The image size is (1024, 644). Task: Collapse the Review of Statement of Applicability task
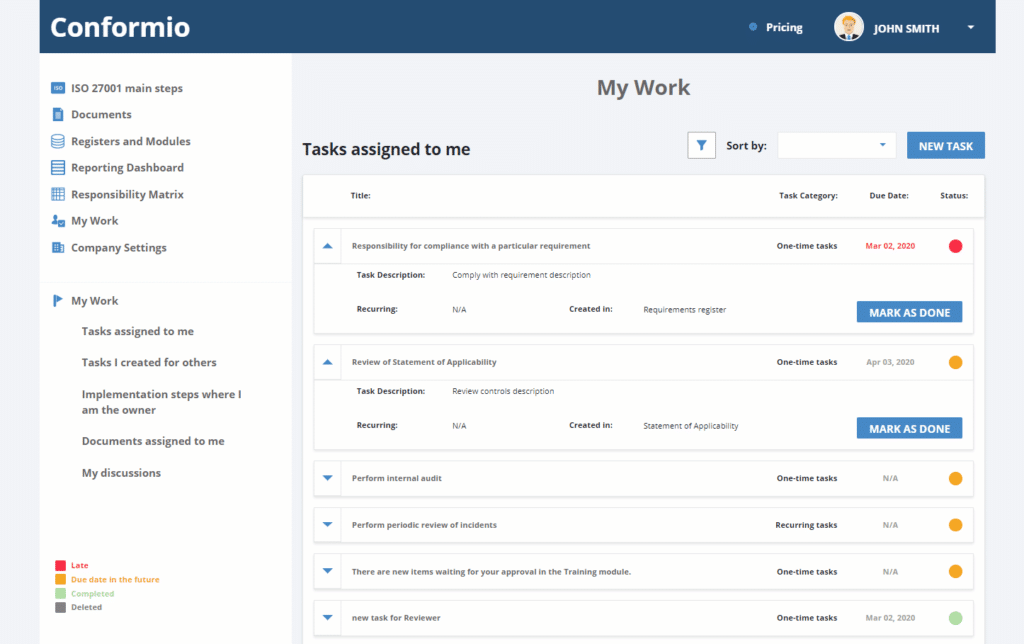pyautogui.click(x=327, y=362)
